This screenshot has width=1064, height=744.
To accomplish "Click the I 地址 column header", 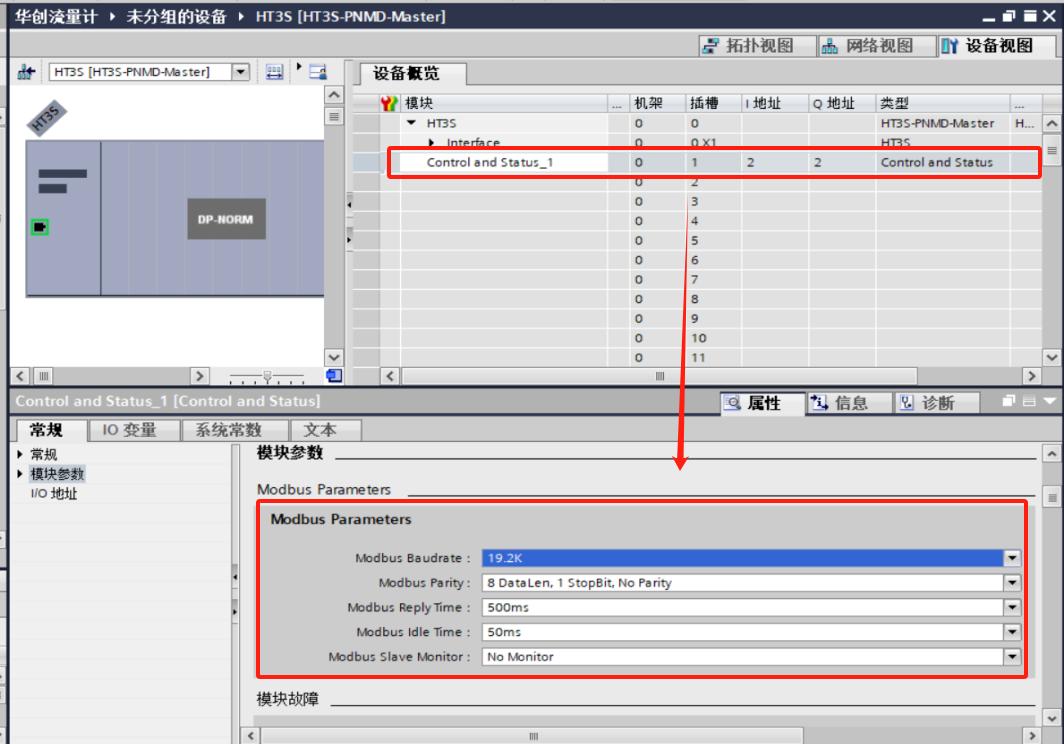I will pyautogui.click(x=774, y=103).
